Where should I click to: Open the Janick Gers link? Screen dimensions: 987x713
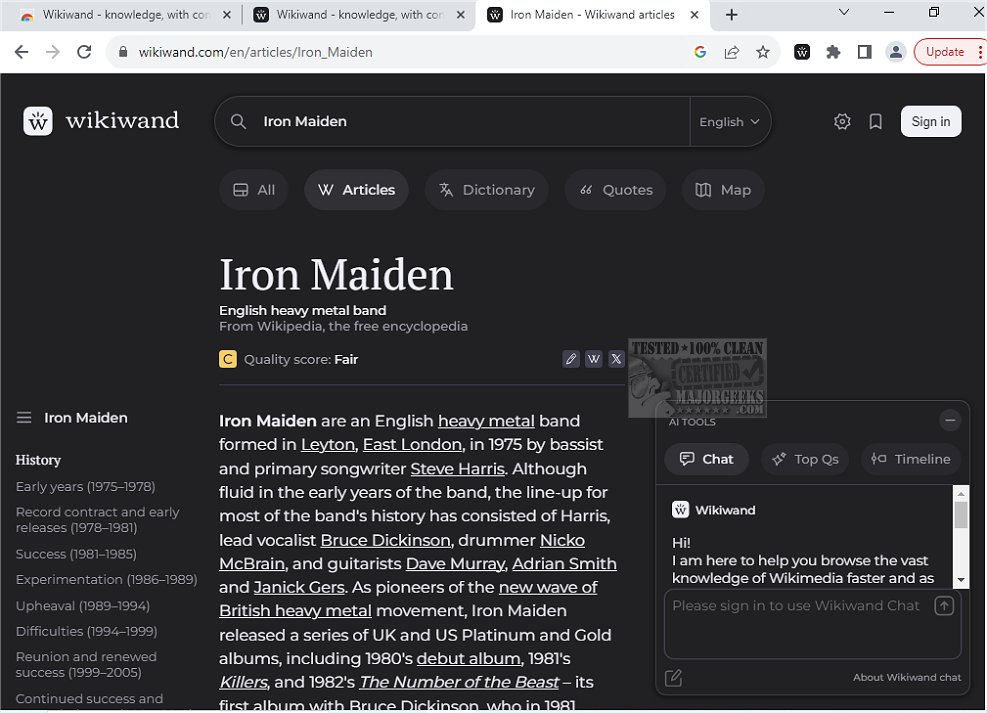pos(299,588)
